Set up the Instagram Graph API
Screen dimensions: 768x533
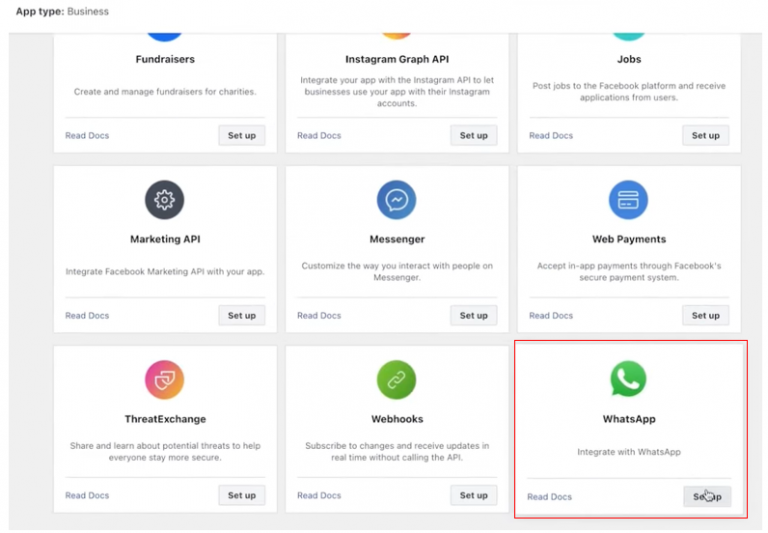point(474,135)
